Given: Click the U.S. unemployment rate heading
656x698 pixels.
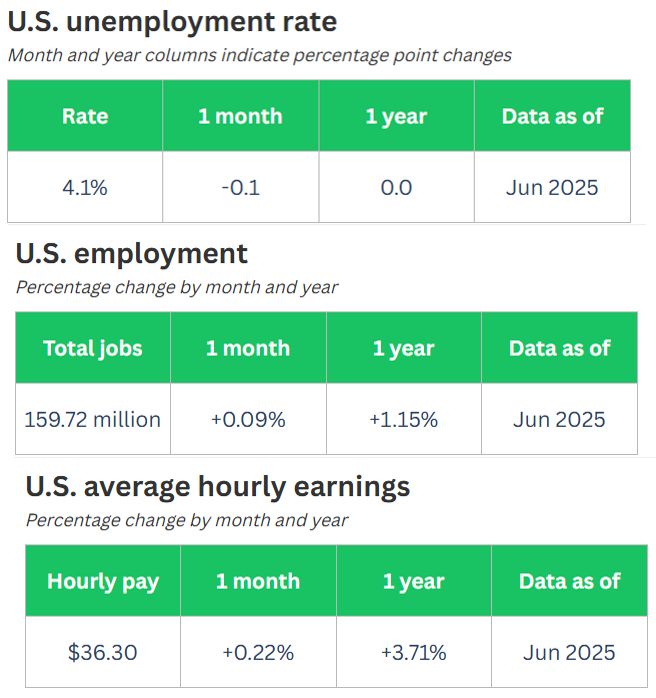Looking at the screenshot, I should tap(172, 22).
